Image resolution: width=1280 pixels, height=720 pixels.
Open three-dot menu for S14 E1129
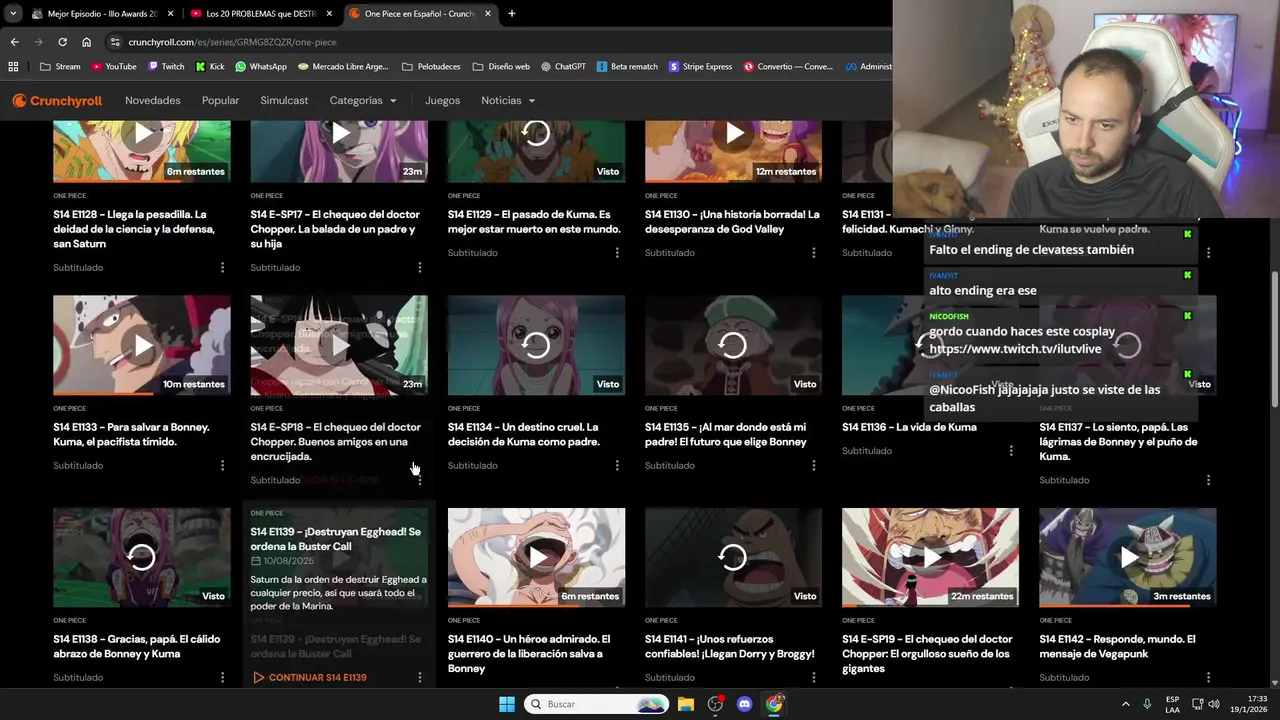tap(616, 253)
